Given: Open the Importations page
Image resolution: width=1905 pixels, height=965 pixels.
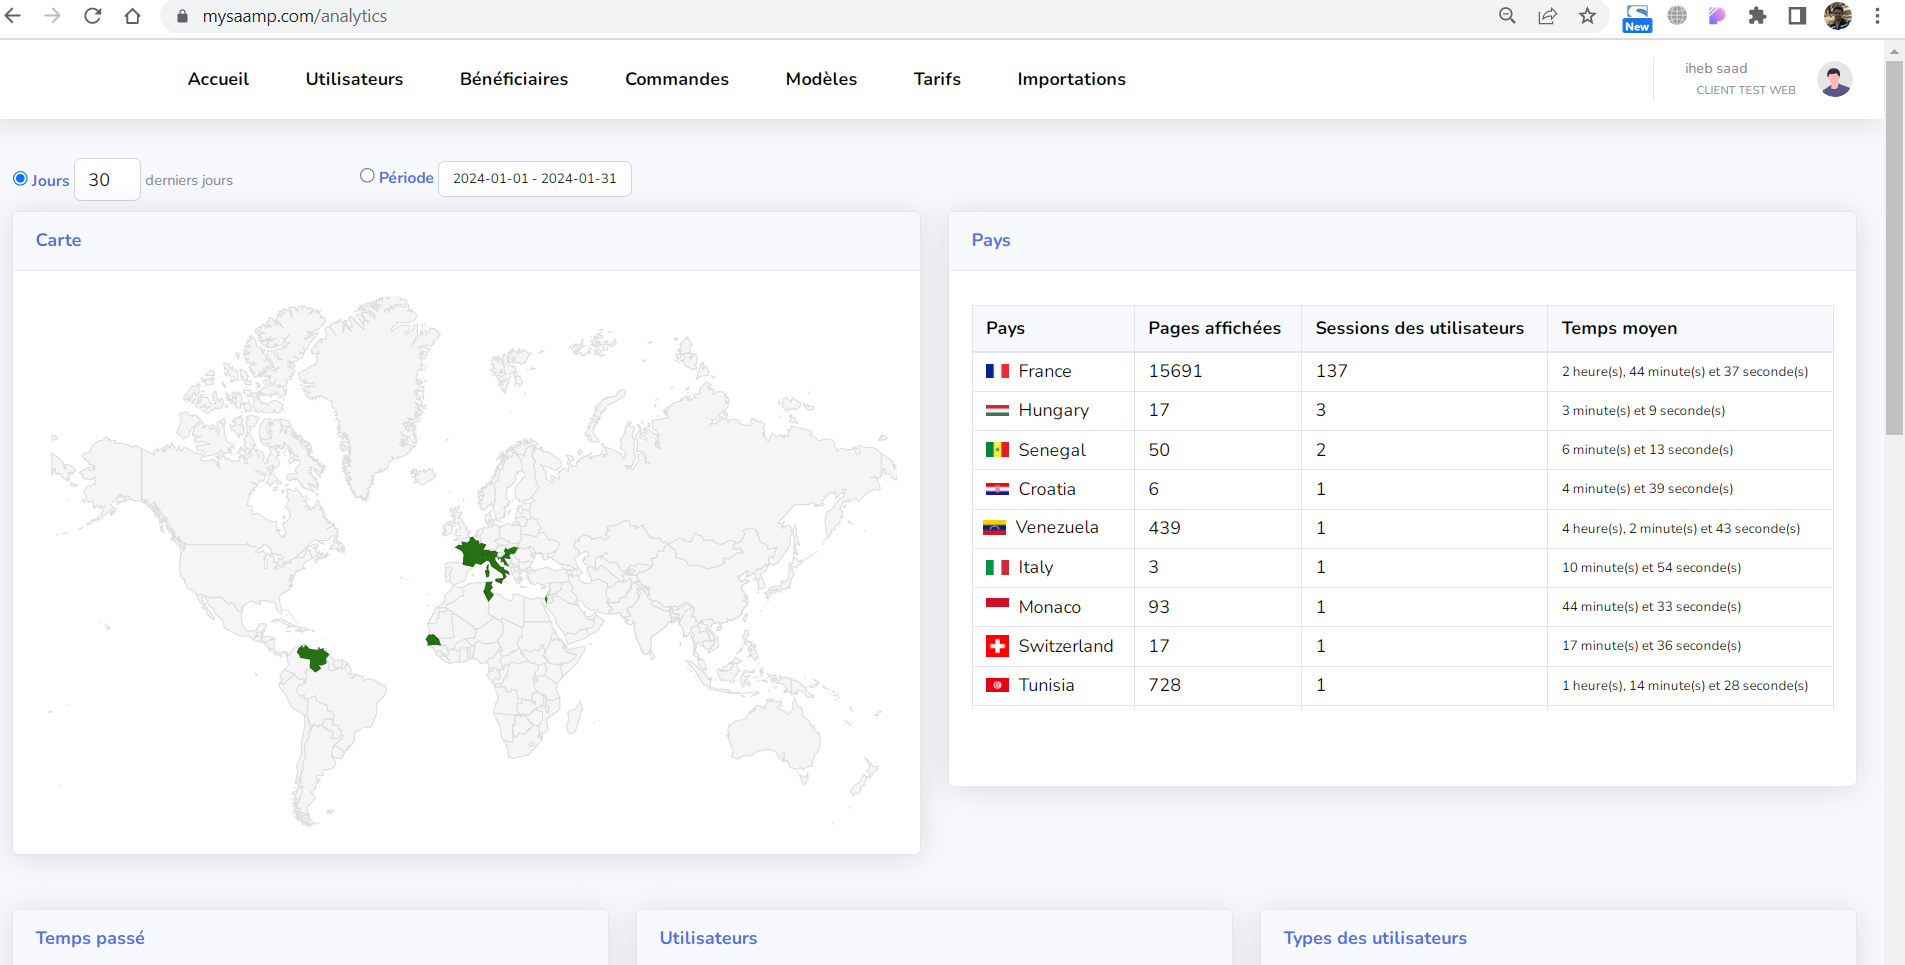Looking at the screenshot, I should point(1071,79).
